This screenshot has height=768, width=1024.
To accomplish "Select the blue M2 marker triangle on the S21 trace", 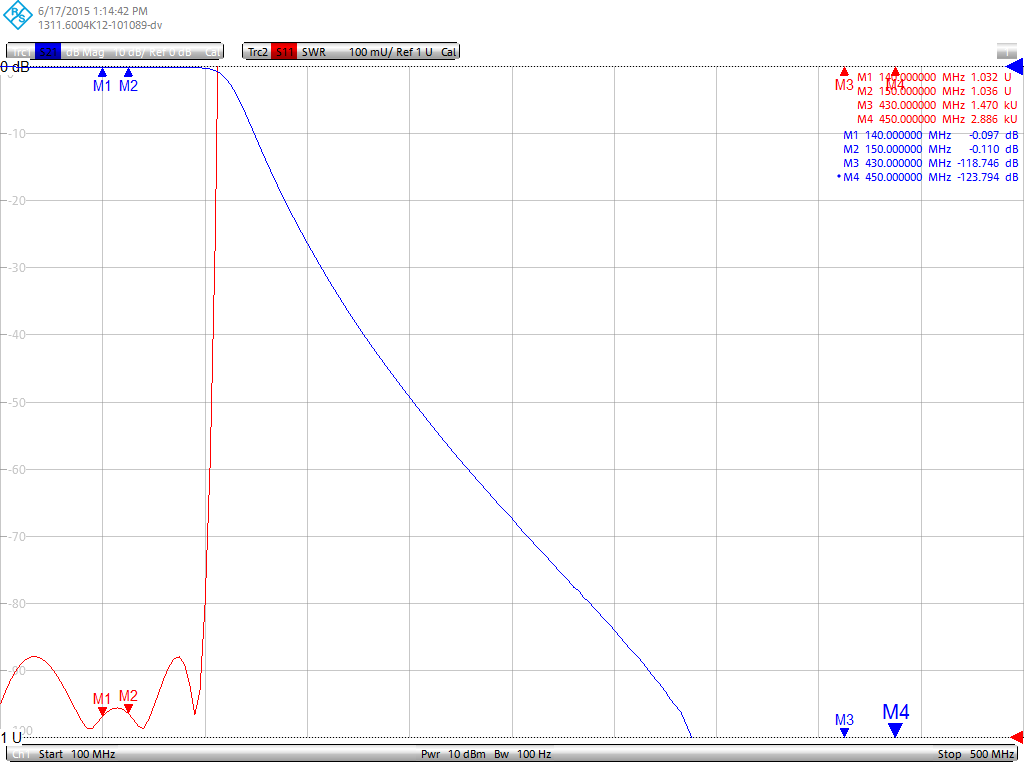I will [x=128, y=72].
